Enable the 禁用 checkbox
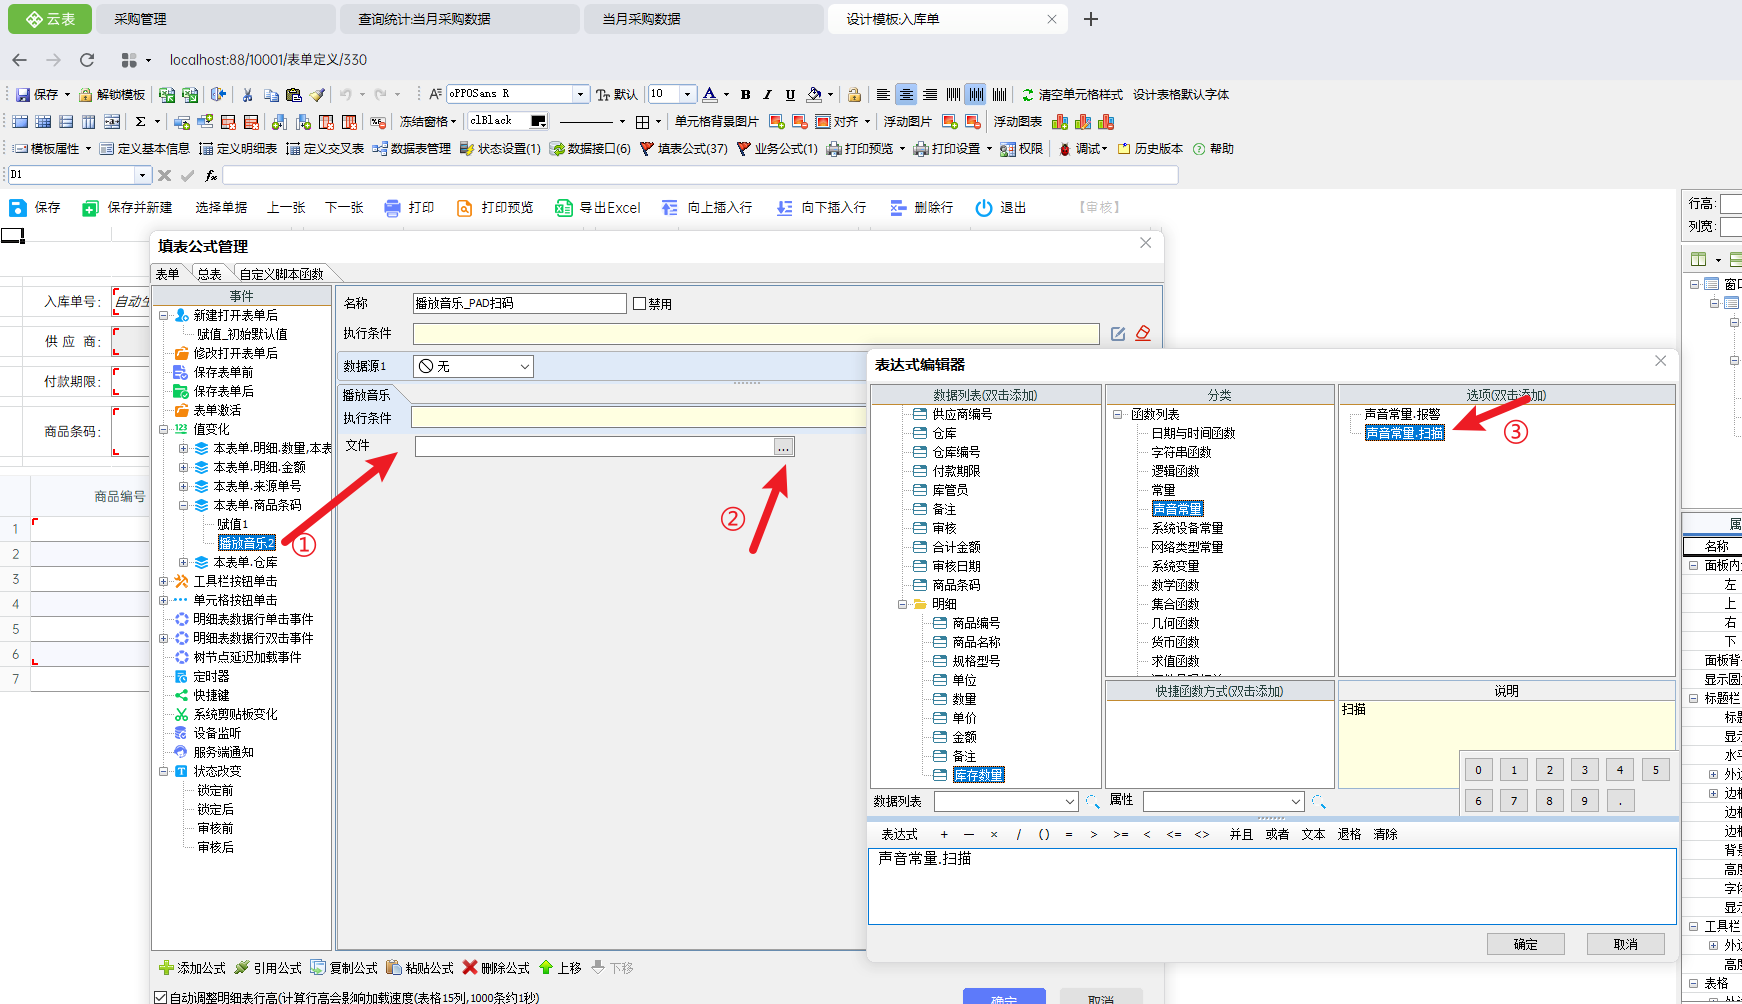Image resolution: width=1742 pixels, height=1004 pixels. 639,304
